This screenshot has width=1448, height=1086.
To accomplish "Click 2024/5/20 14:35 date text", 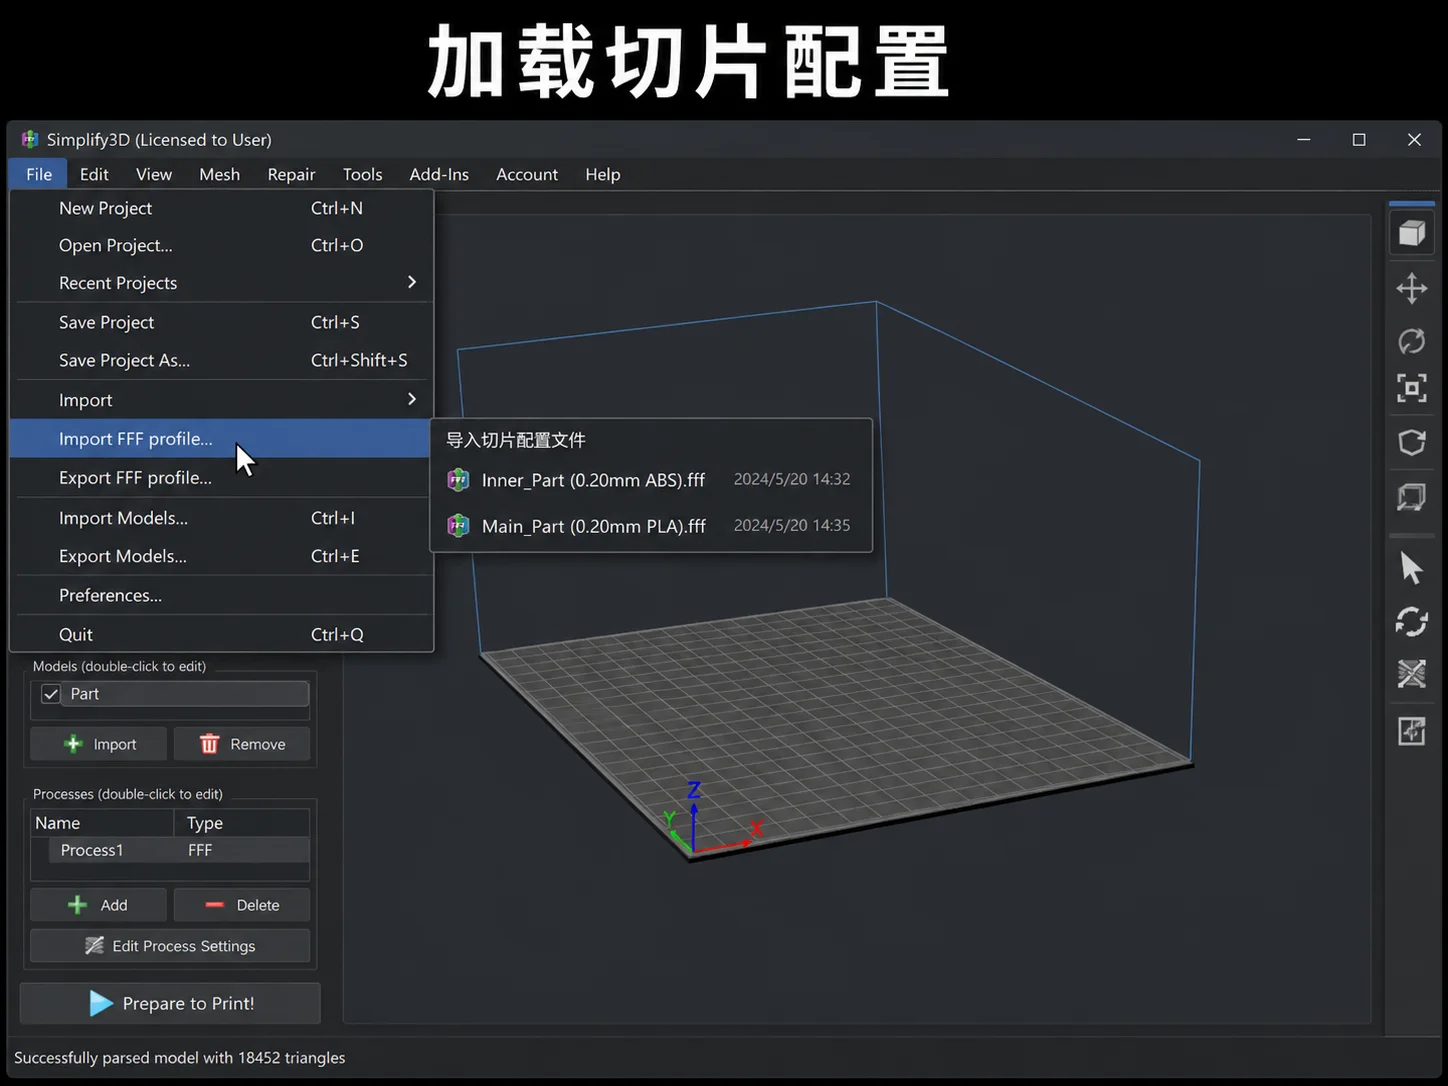I will point(792,525).
